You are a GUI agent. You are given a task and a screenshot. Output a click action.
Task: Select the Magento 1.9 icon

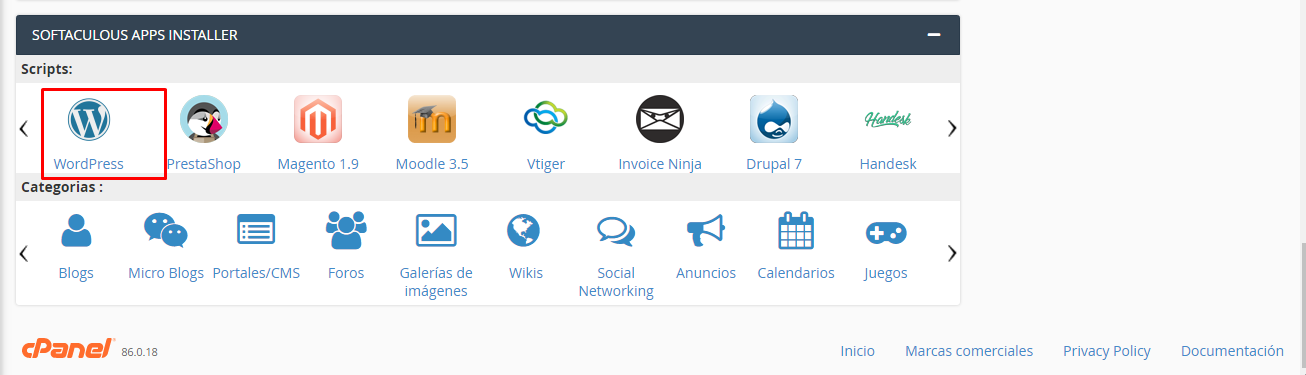pos(318,120)
